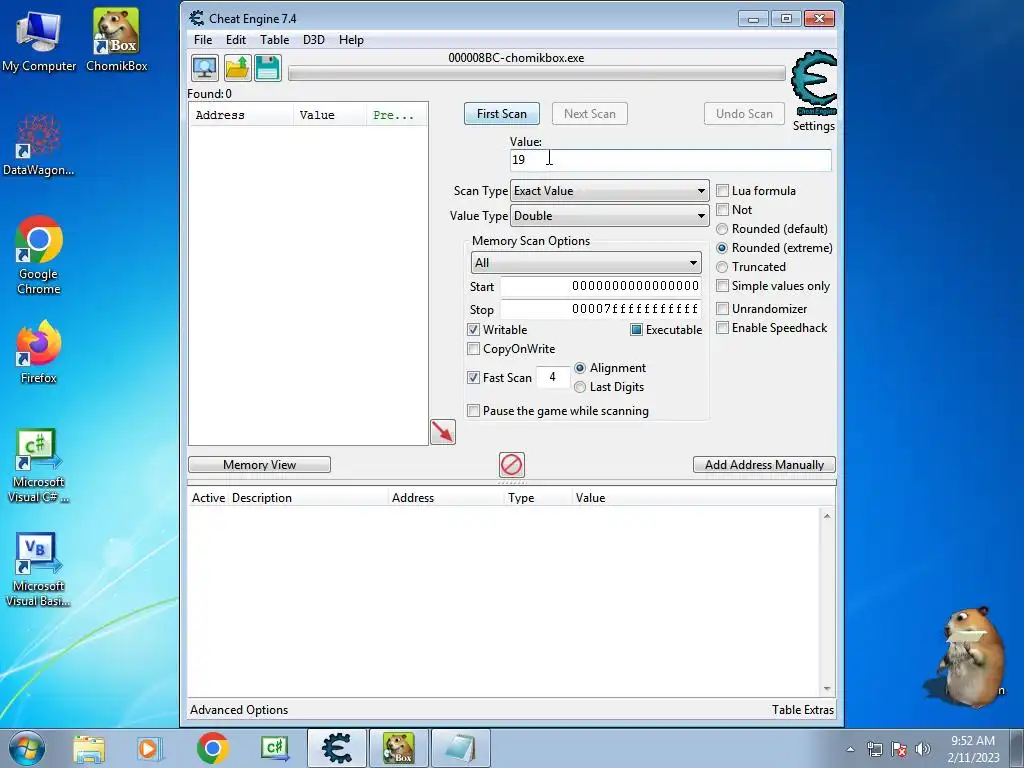
Task: Click the red arrow add-to-list icon
Action: coord(443,432)
